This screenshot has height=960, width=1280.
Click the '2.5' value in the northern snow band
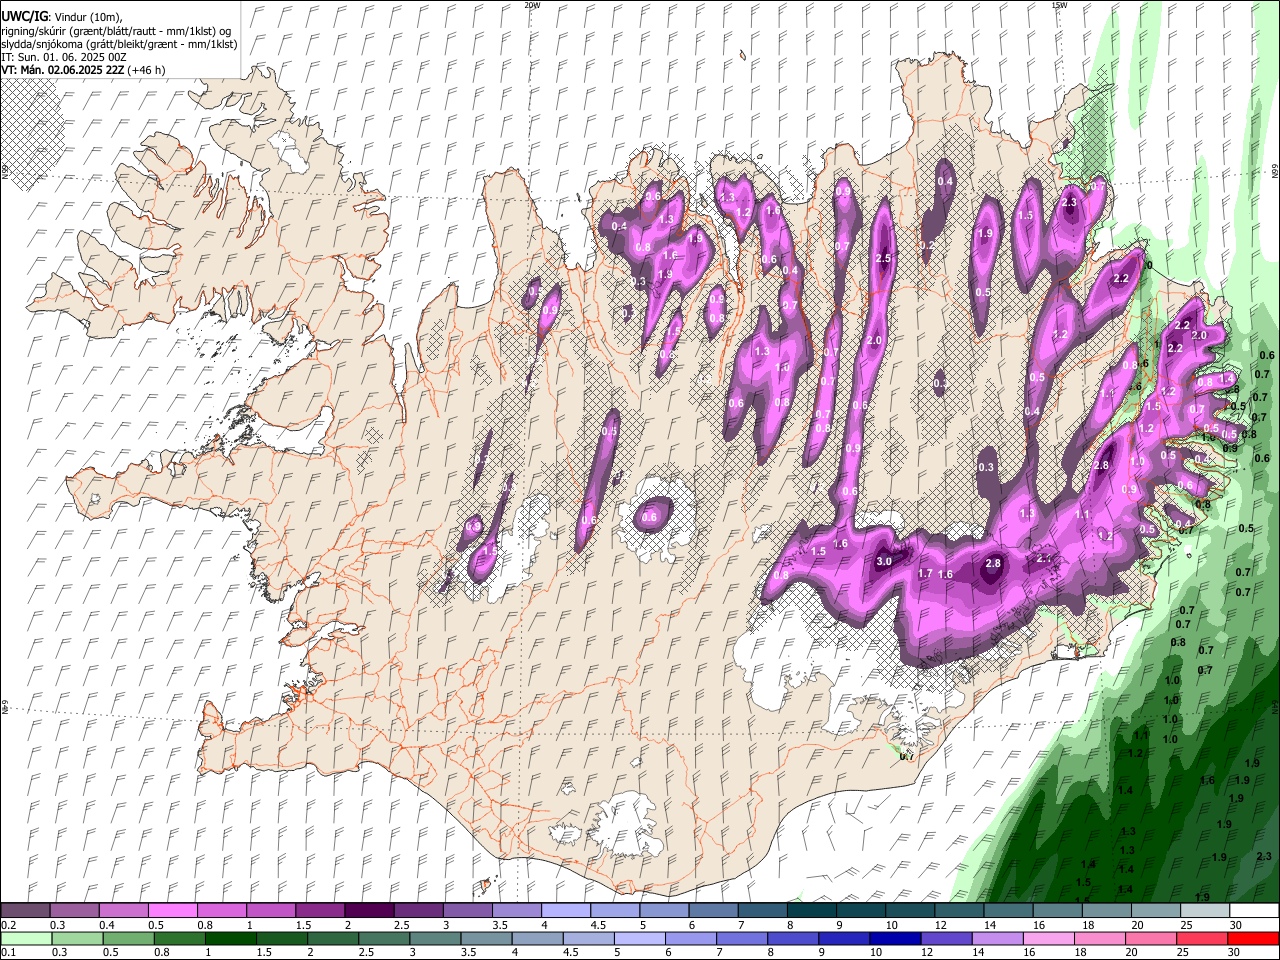[x=883, y=258]
